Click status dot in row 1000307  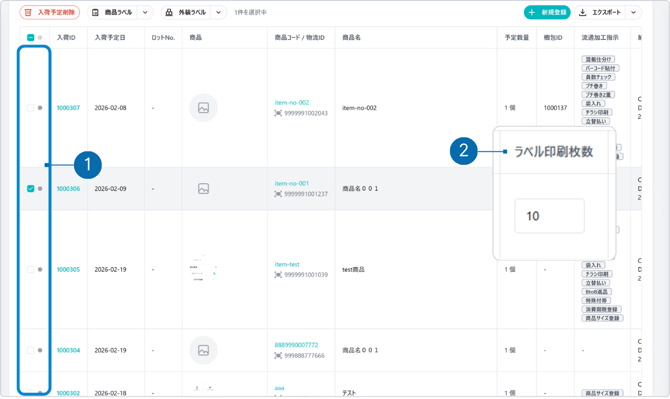point(40,108)
